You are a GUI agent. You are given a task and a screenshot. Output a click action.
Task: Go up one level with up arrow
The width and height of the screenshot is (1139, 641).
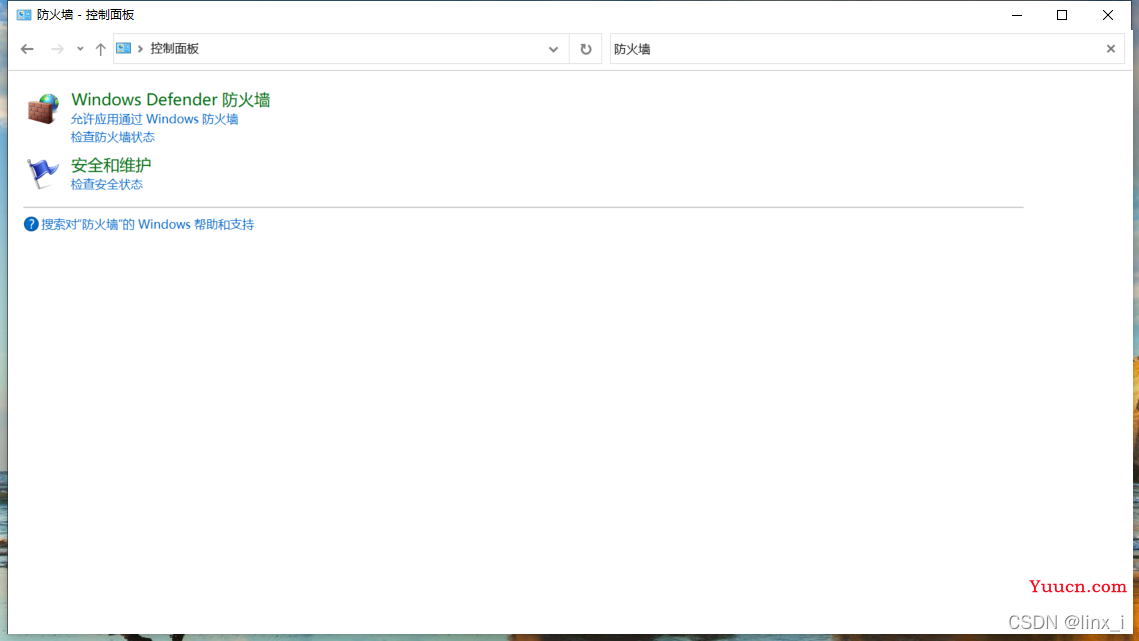100,49
